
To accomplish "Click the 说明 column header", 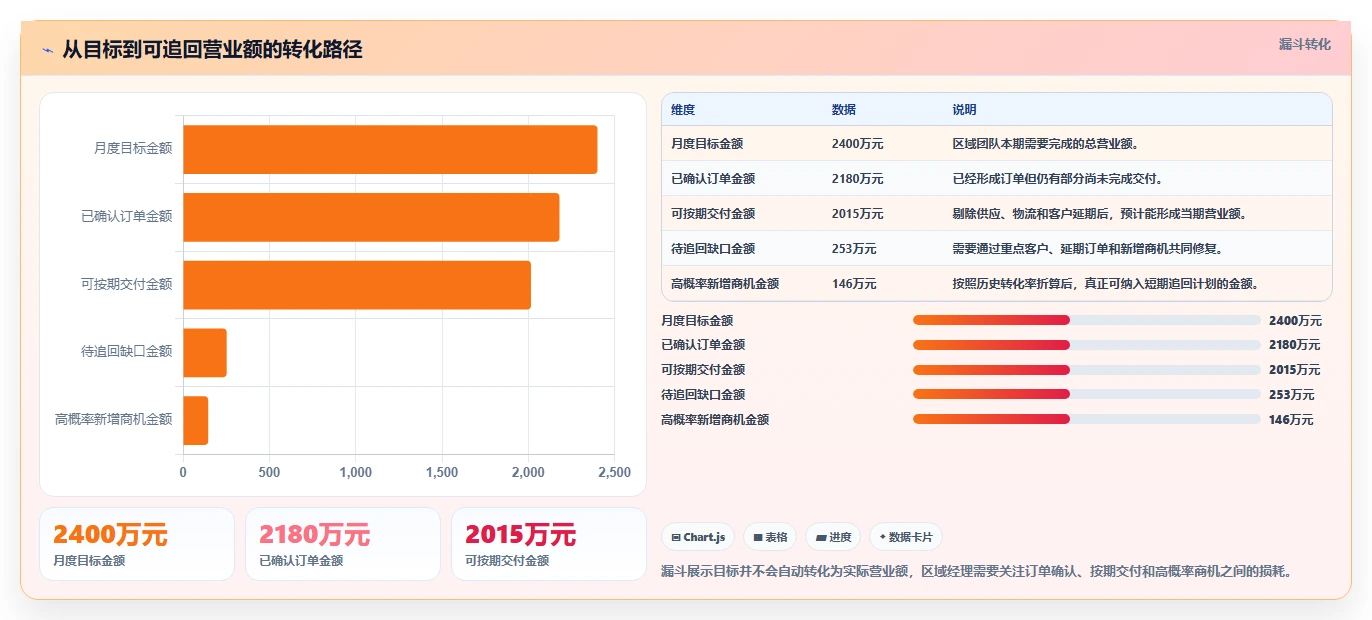I will point(965,110).
